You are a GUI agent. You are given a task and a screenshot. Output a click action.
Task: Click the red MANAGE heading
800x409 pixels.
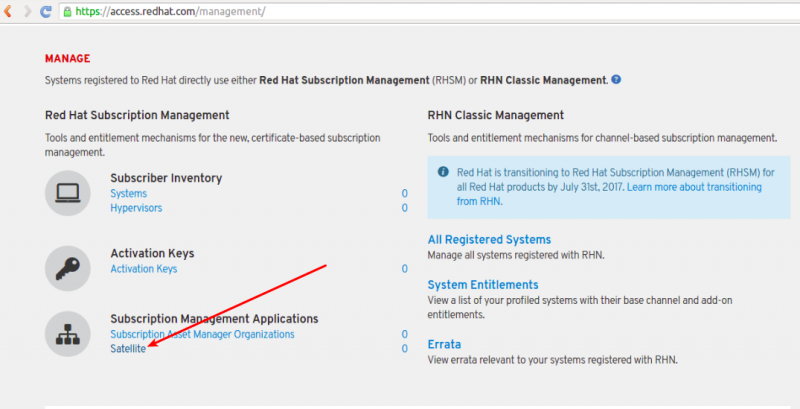coord(67,59)
